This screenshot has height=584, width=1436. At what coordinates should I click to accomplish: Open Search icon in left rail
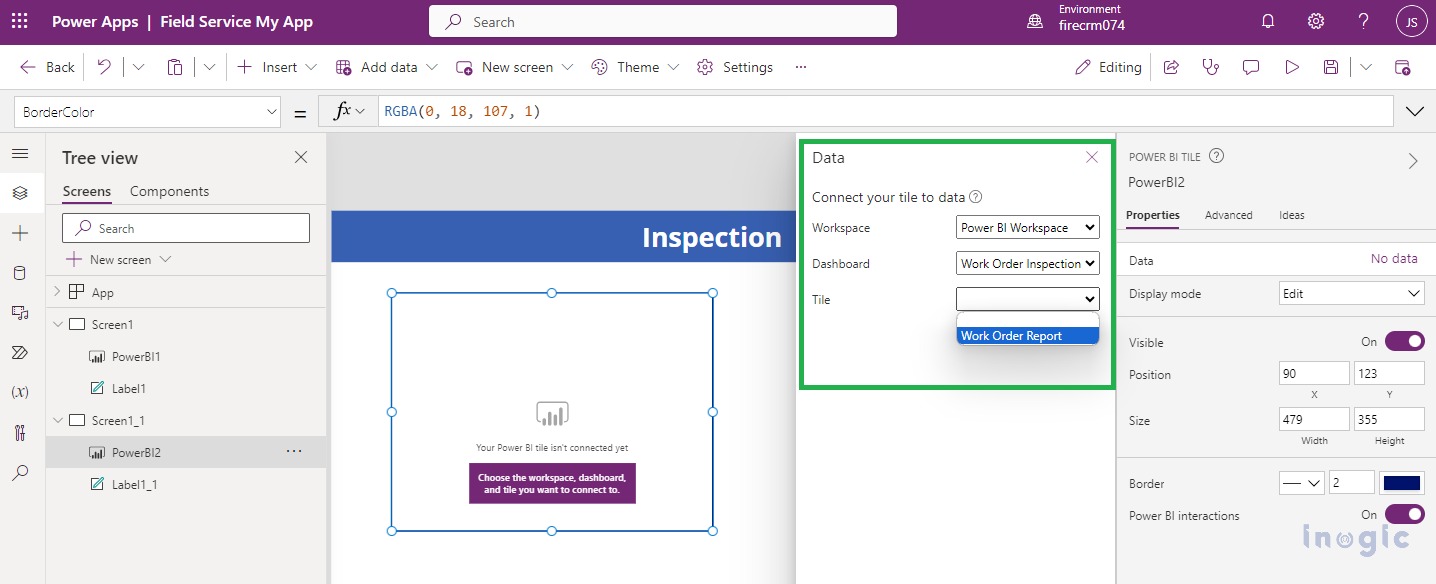pos(20,473)
